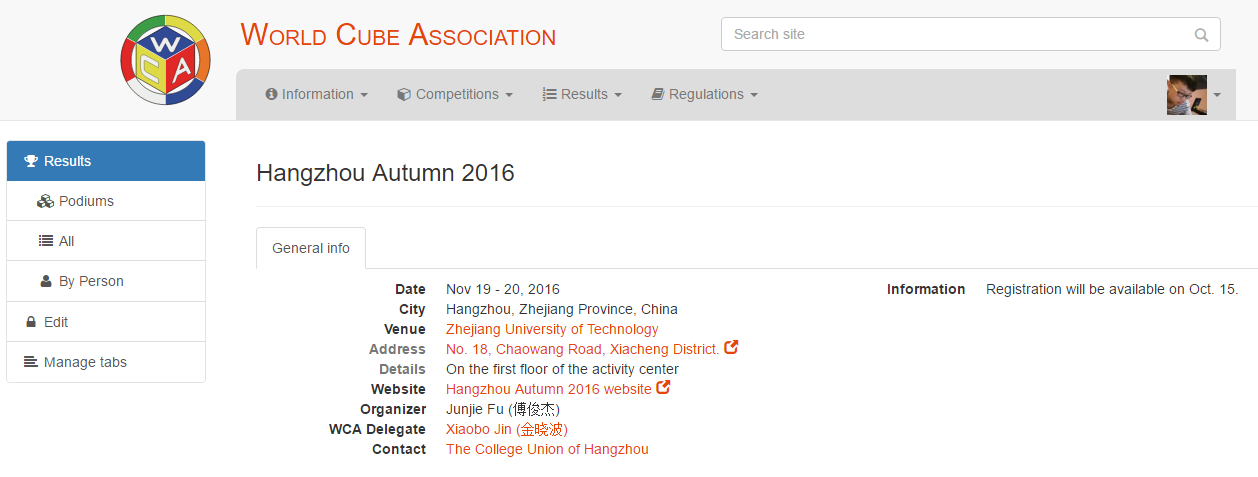Click the WCA Rubik's cube logo

pyautogui.click(x=165, y=60)
